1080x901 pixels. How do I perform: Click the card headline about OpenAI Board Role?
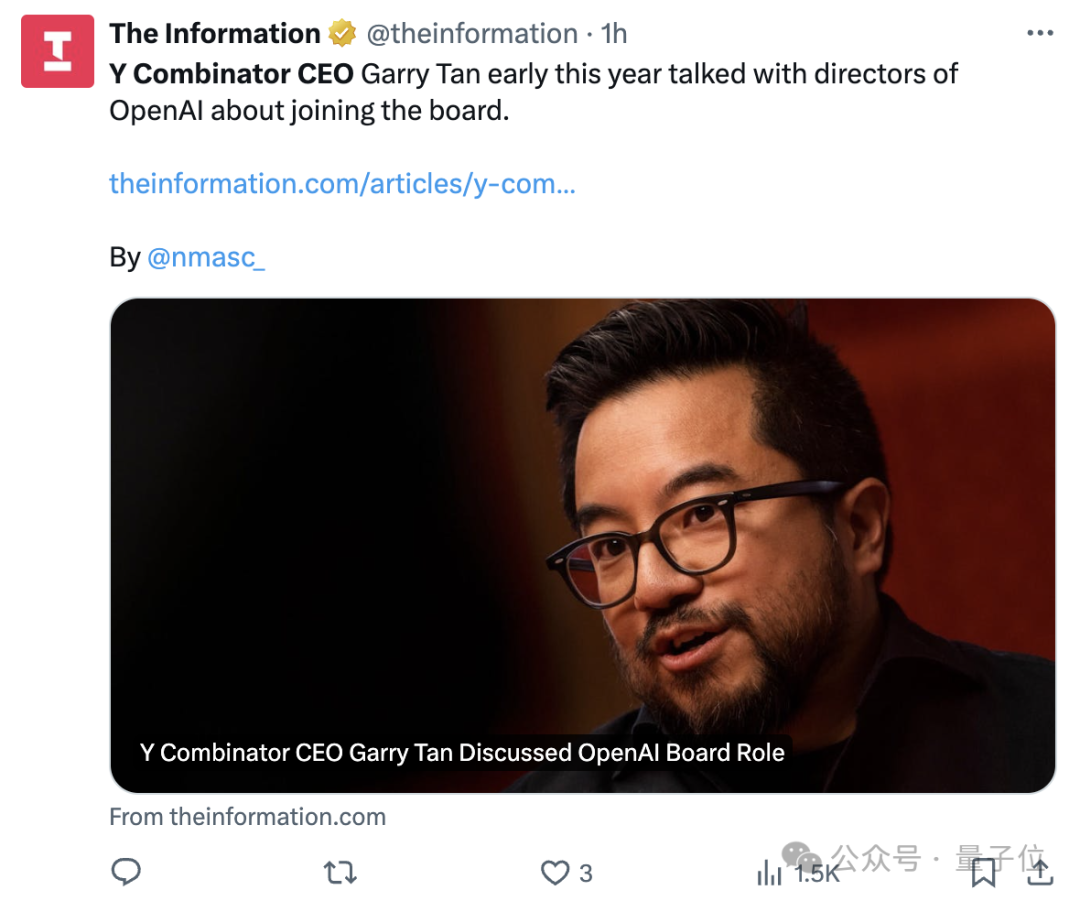(462, 753)
